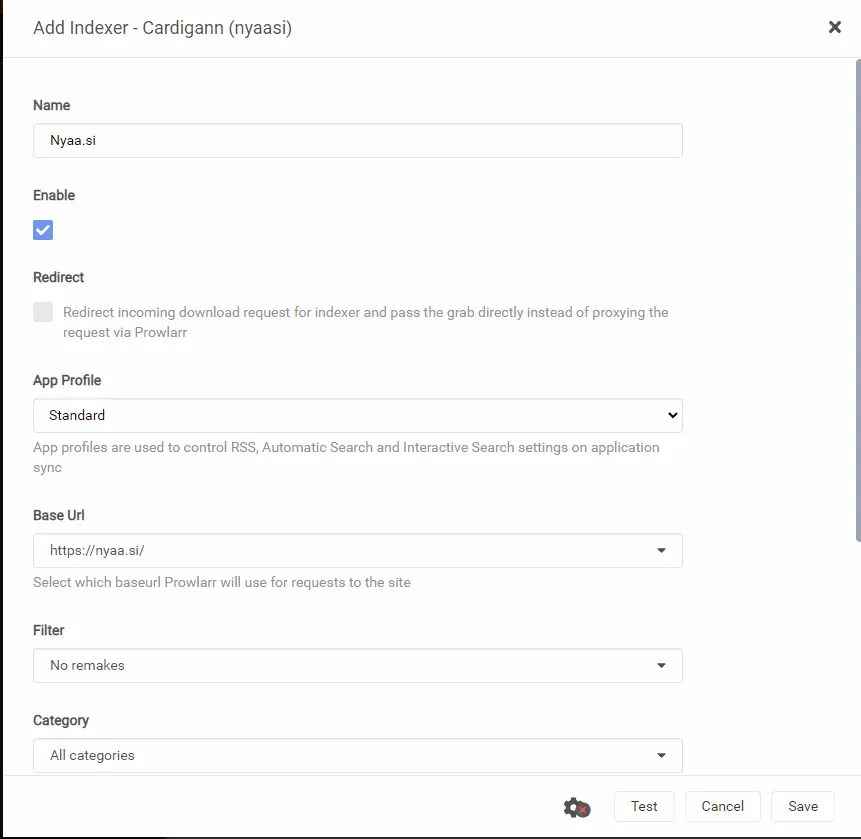This screenshot has height=839, width=861.
Task: Open the Filter dropdown showing No remakes
Action: pyautogui.click(x=357, y=665)
